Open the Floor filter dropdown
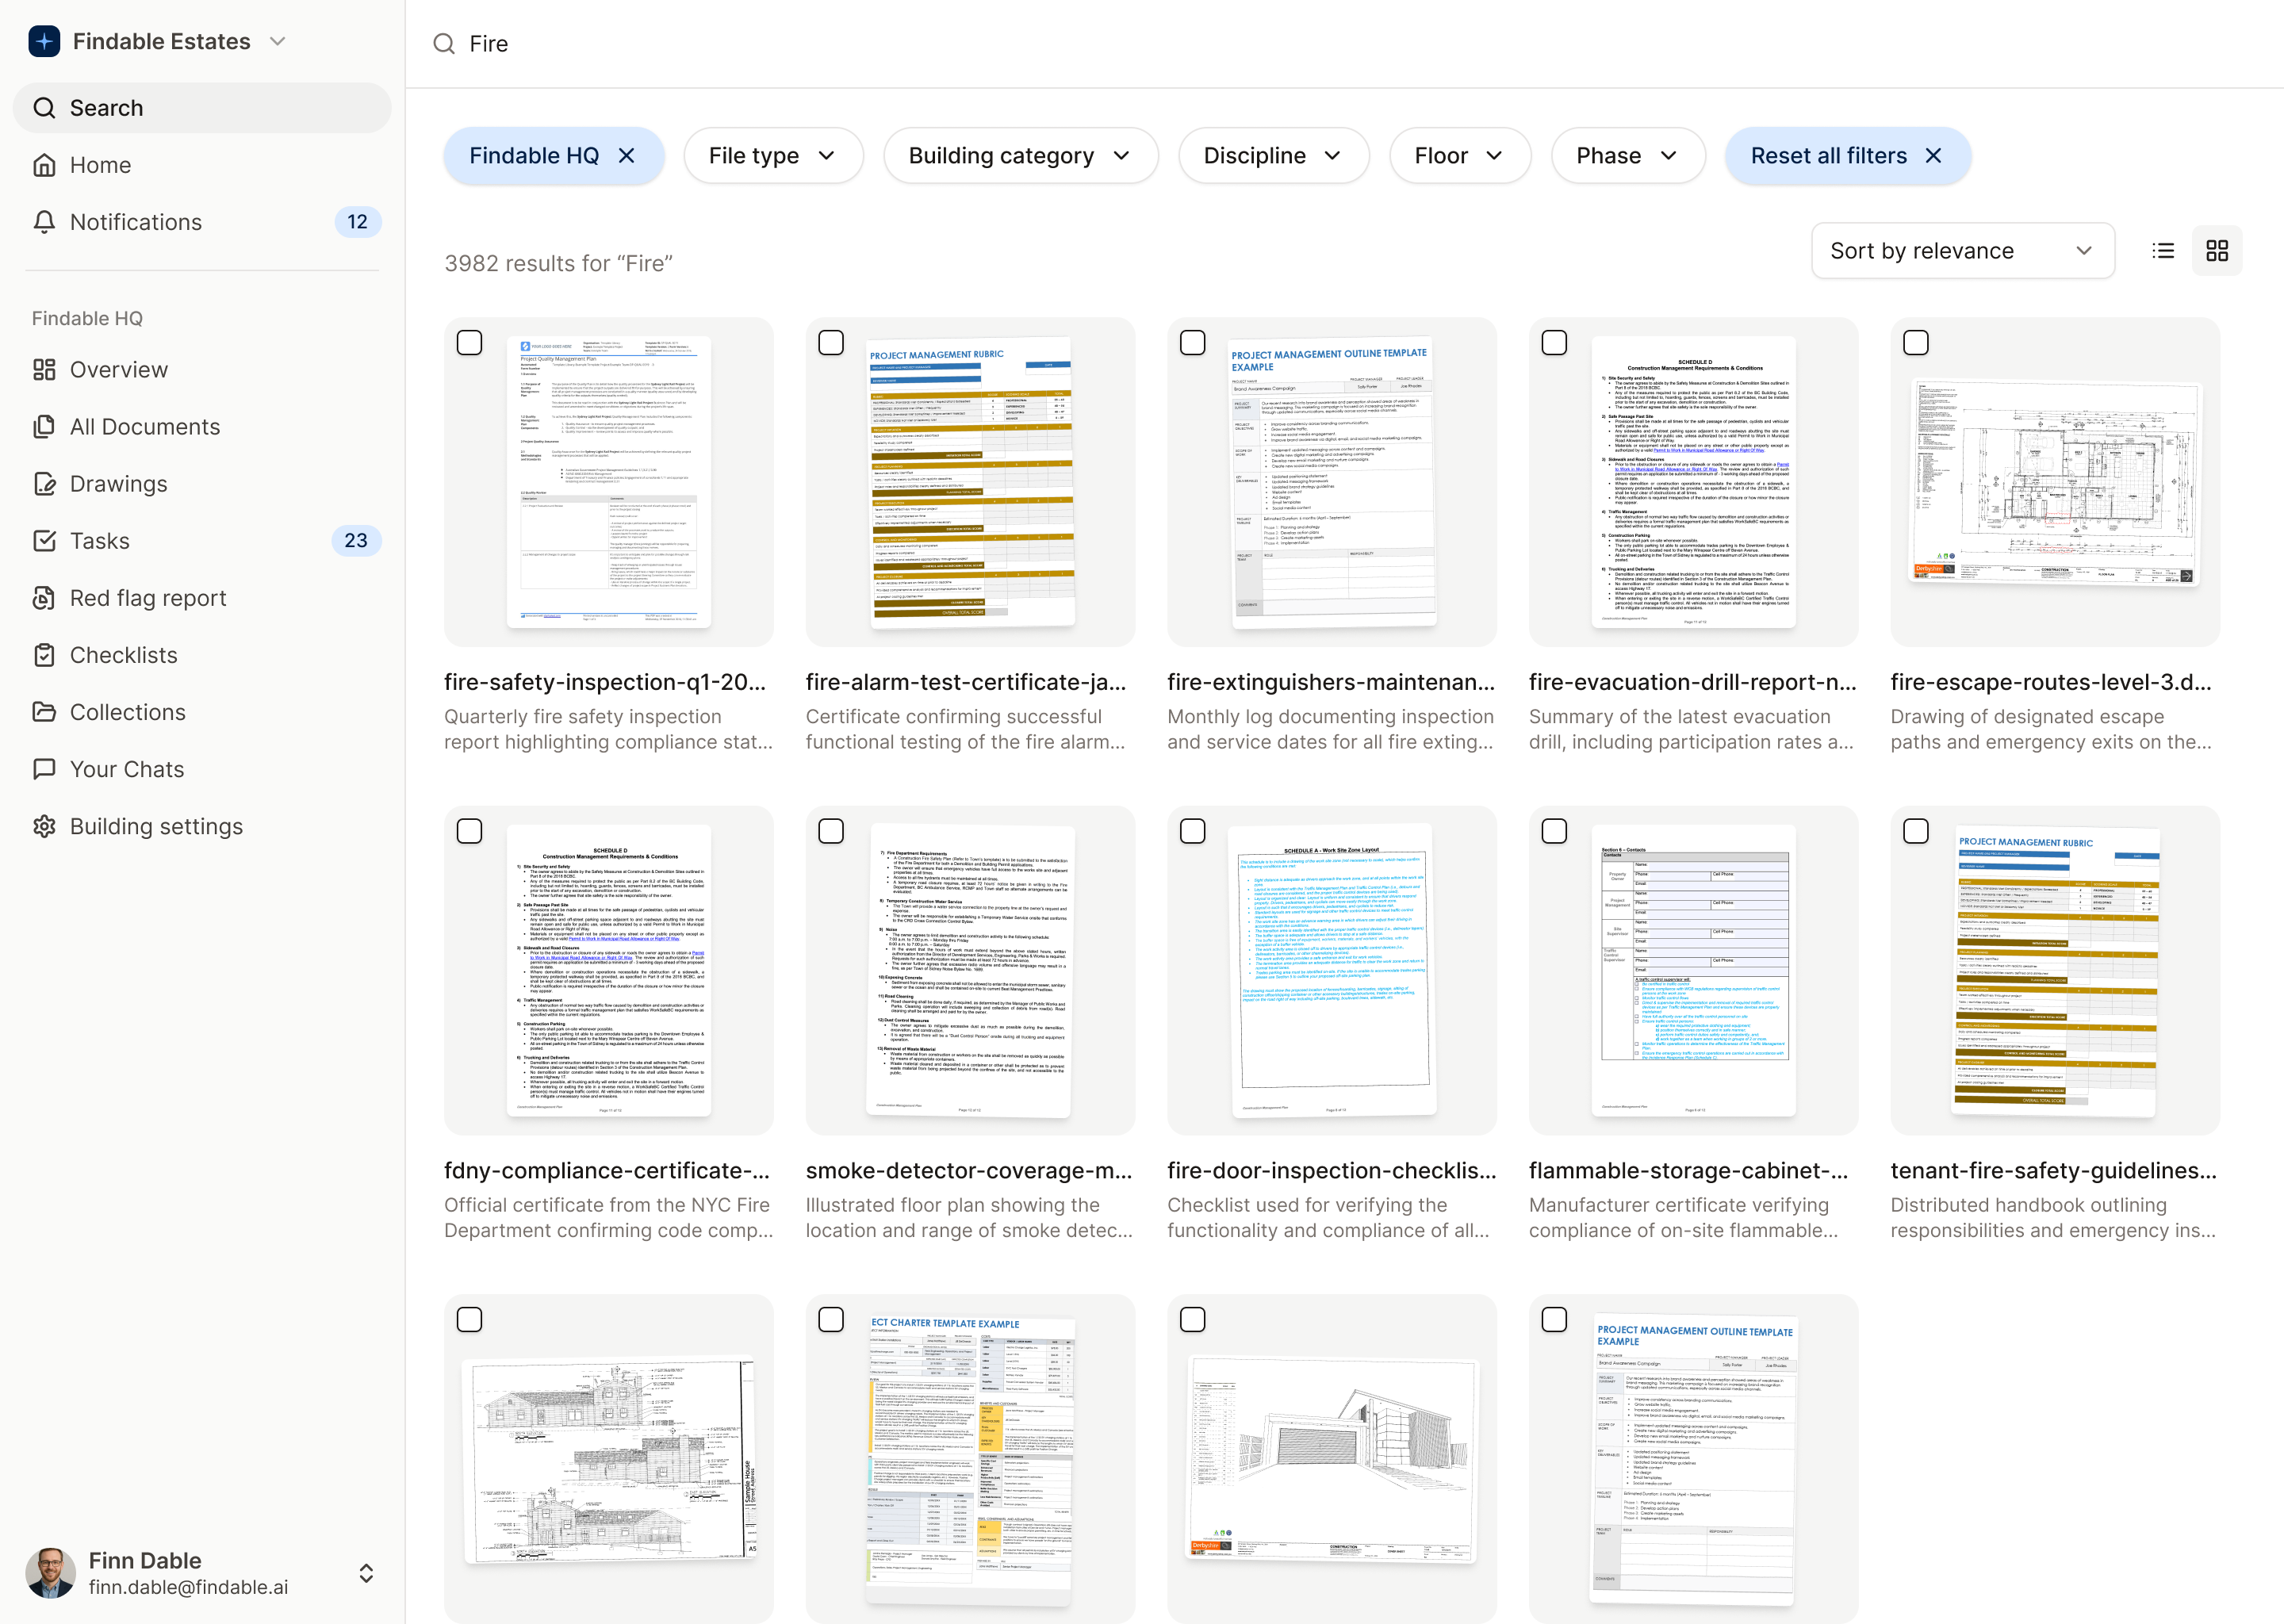2284x1624 pixels. point(1460,156)
